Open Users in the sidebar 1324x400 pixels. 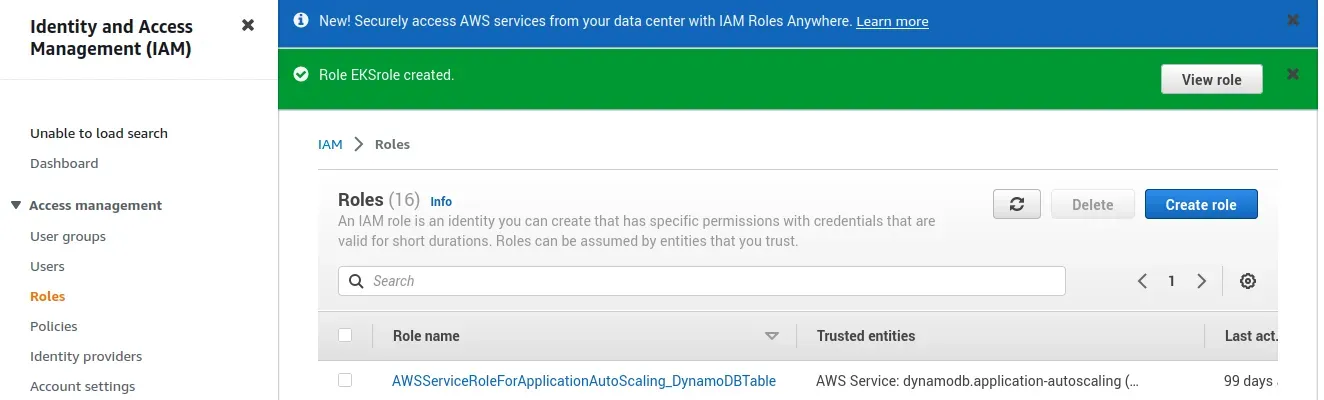[47, 266]
